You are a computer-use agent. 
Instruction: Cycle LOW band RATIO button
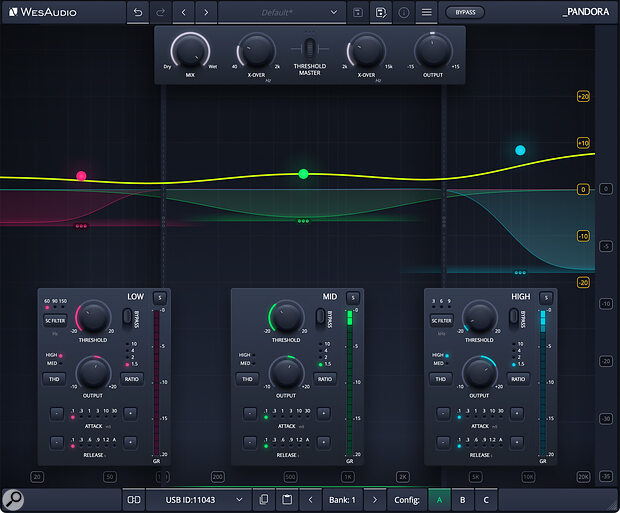(132, 379)
